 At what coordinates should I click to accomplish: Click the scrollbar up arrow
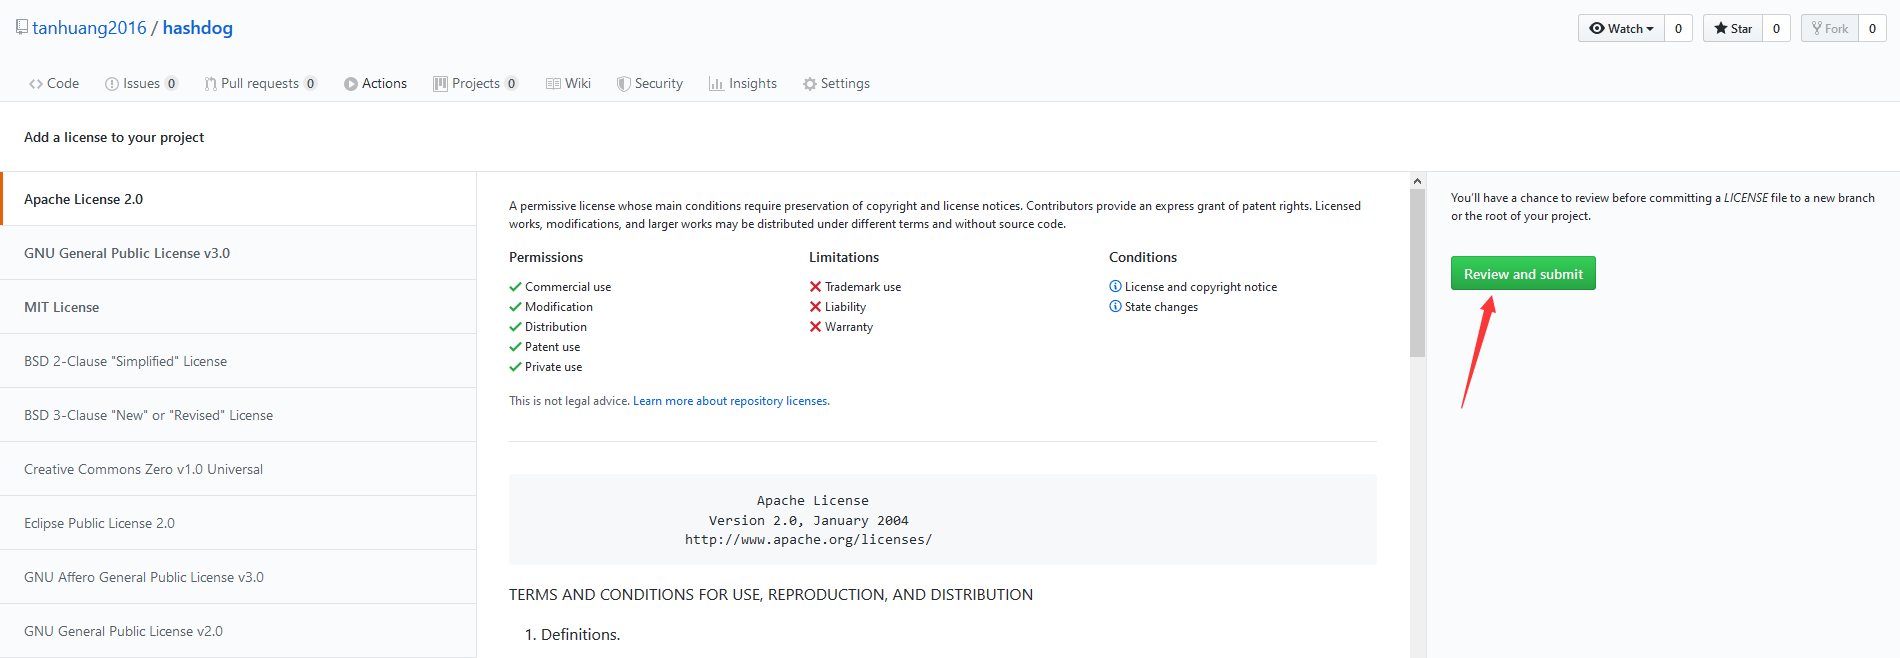click(1417, 181)
